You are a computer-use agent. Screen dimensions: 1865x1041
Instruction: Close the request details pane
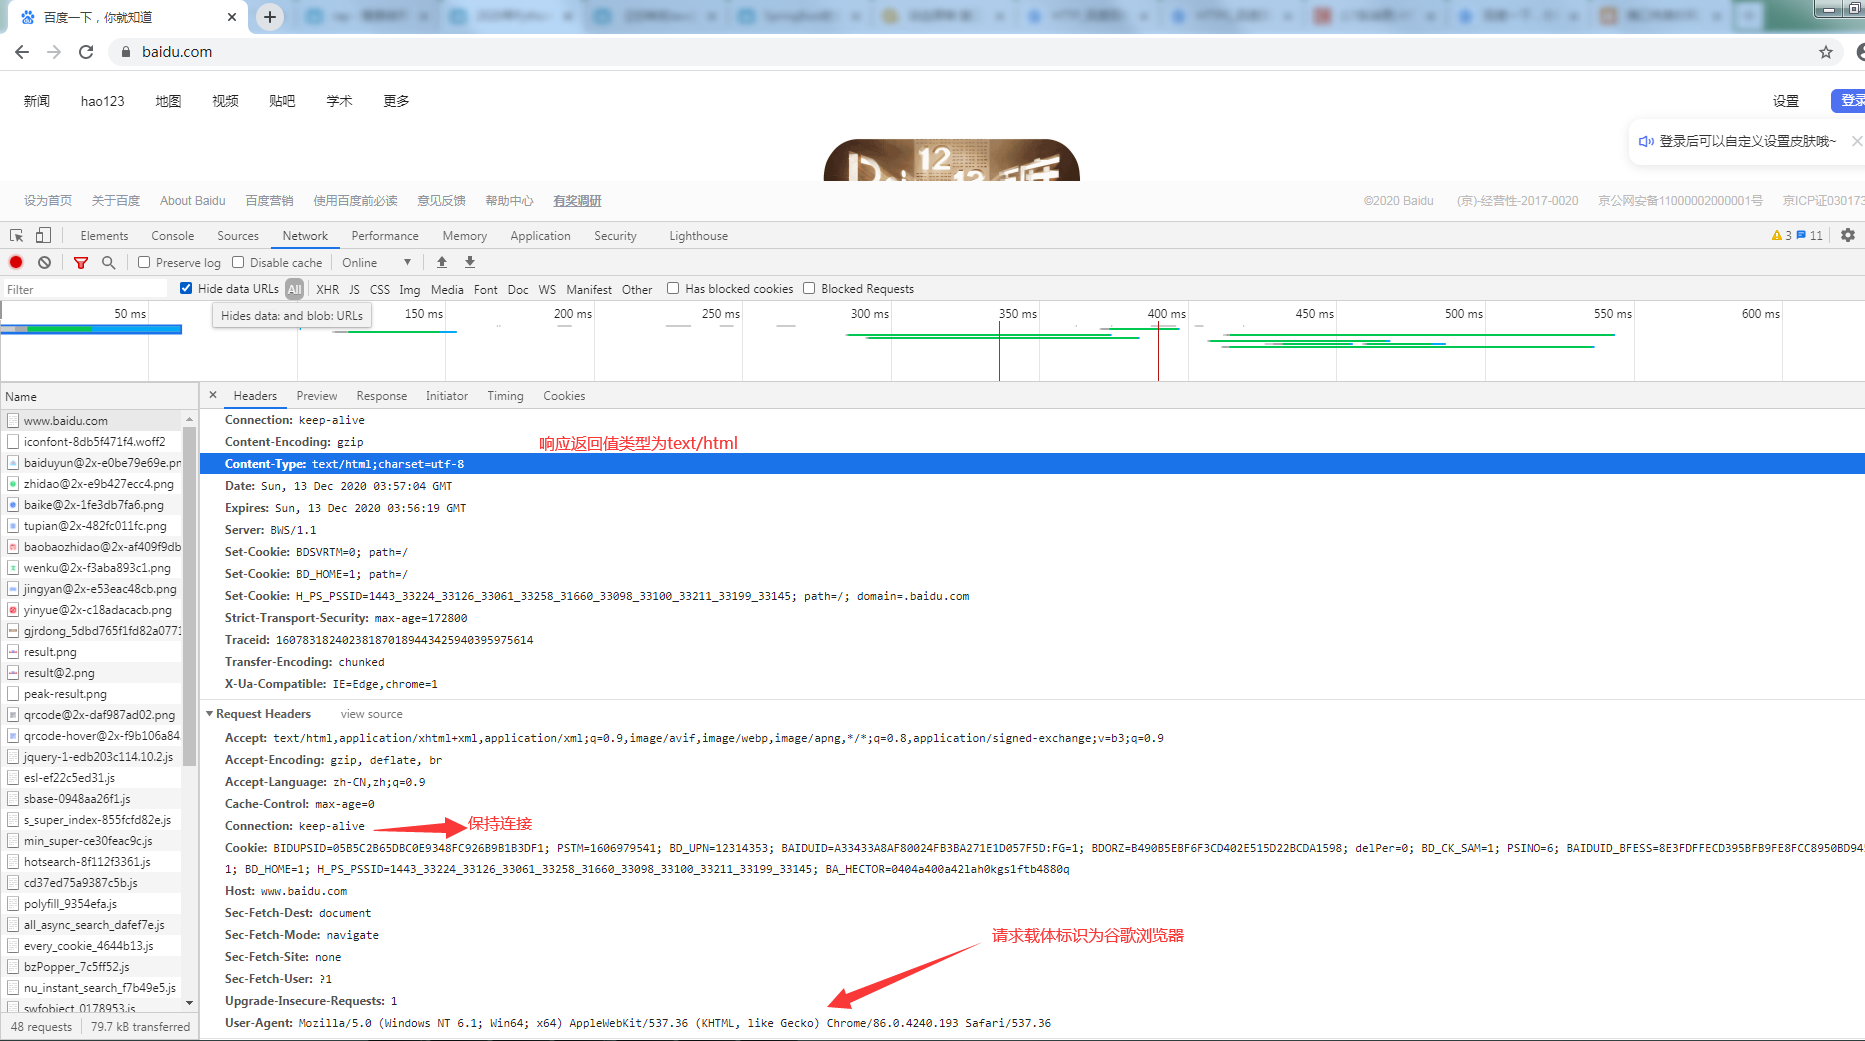click(213, 395)
